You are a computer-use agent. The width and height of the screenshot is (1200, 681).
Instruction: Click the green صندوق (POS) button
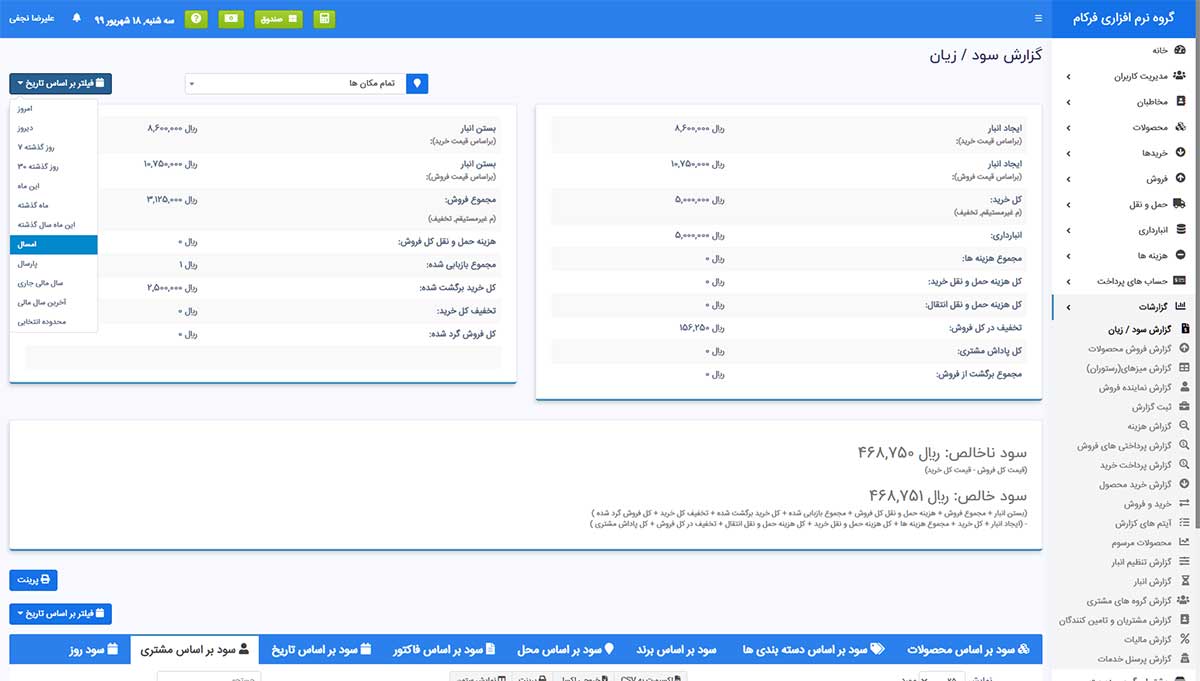point(278,19)
